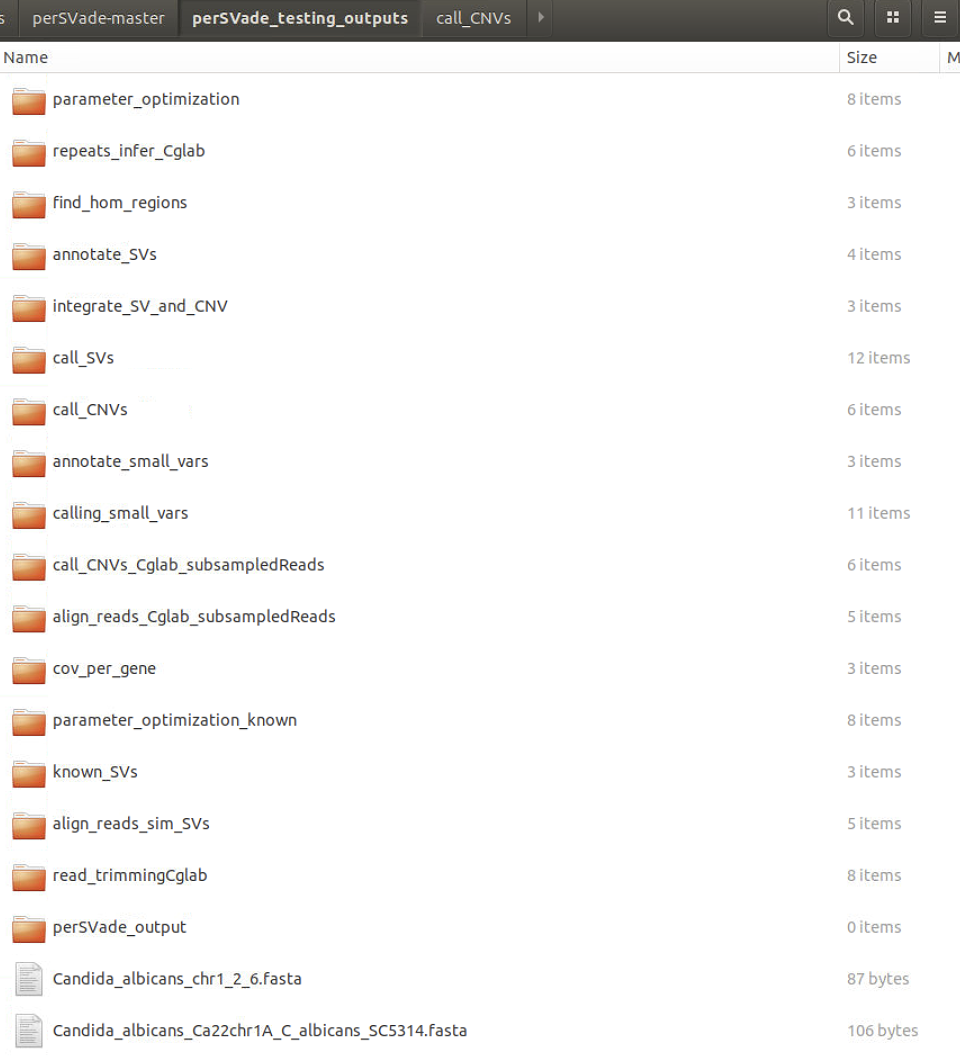Select the align_reads_sim_SVs folder row
960x1056 pixels.
click(480, 824)
